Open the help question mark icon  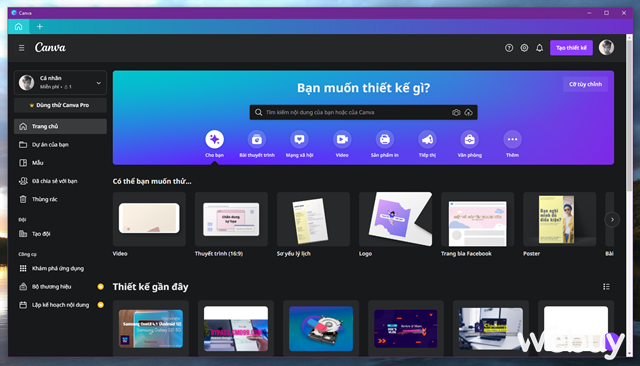coord(509,48)
